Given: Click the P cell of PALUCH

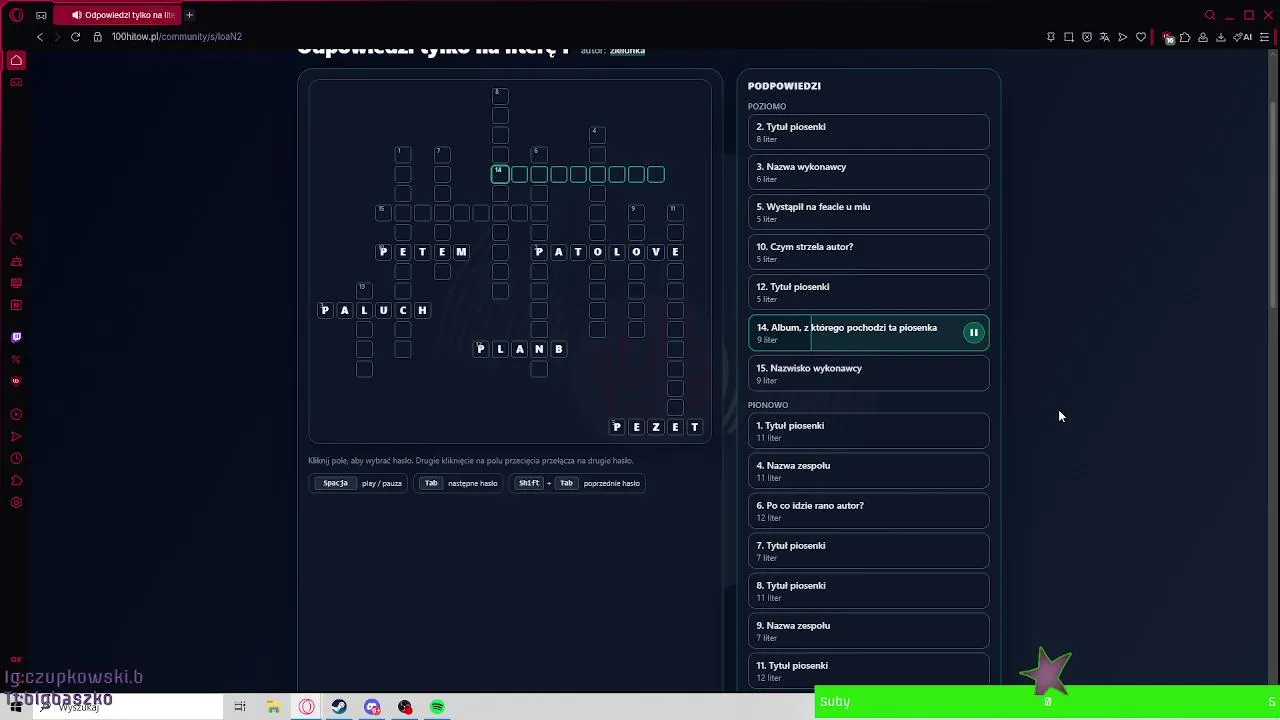Looking at the screenshot, I should click(325, 311).
